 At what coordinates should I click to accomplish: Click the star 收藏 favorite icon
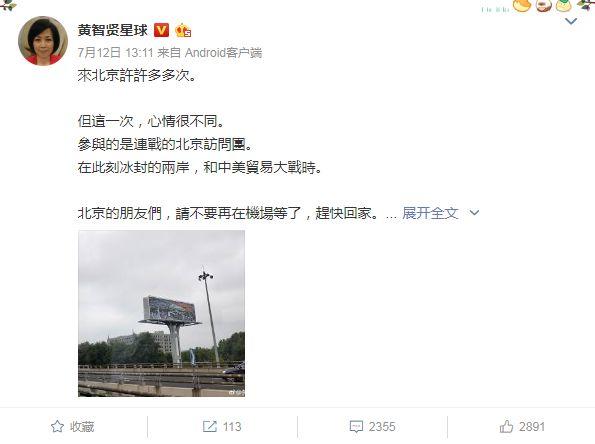click(57, 427)
